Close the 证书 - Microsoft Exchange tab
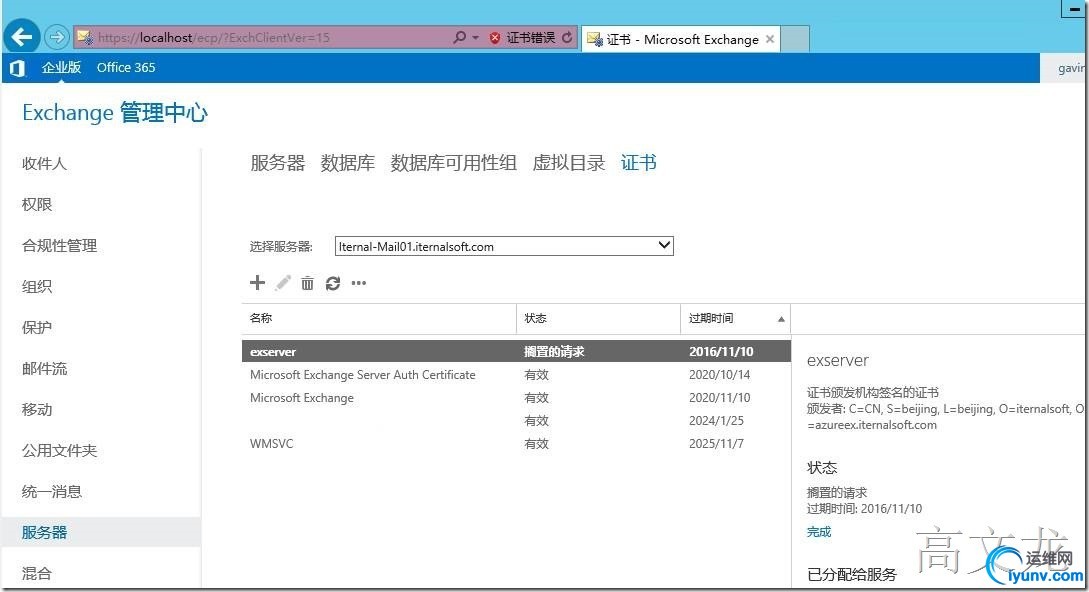The height and width of the screenshot is (592, 1089). pos(770,39)
